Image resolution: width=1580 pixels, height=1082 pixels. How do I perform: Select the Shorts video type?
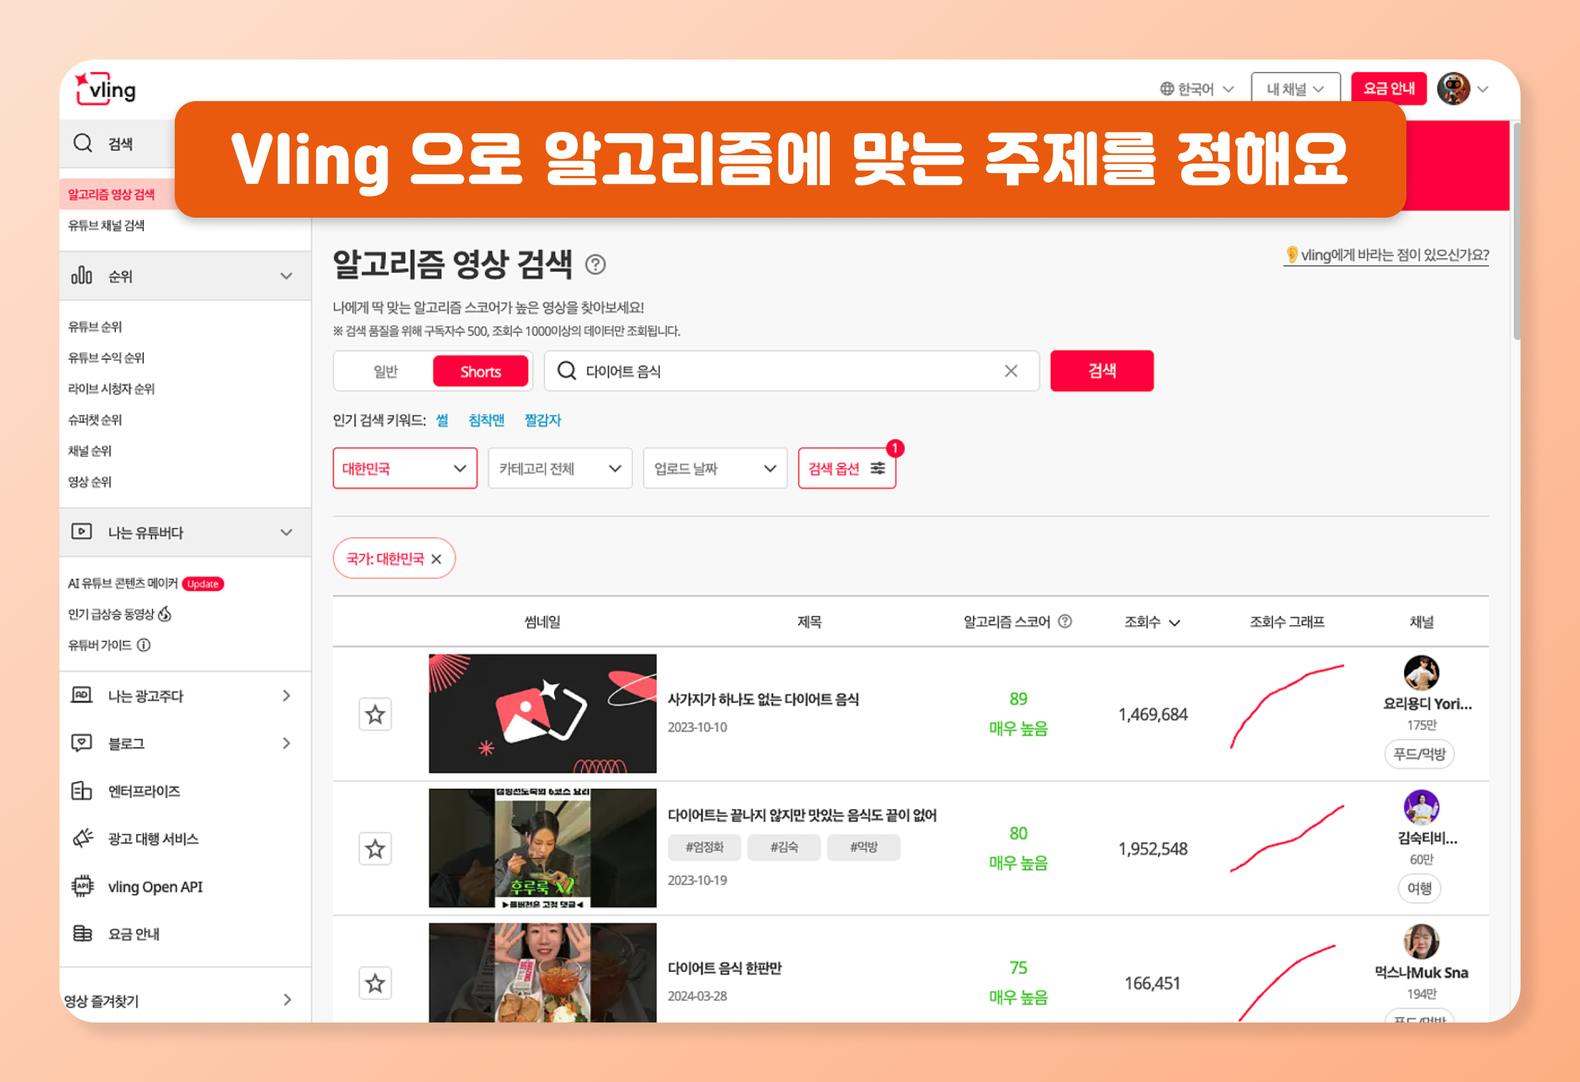(481, 371)
